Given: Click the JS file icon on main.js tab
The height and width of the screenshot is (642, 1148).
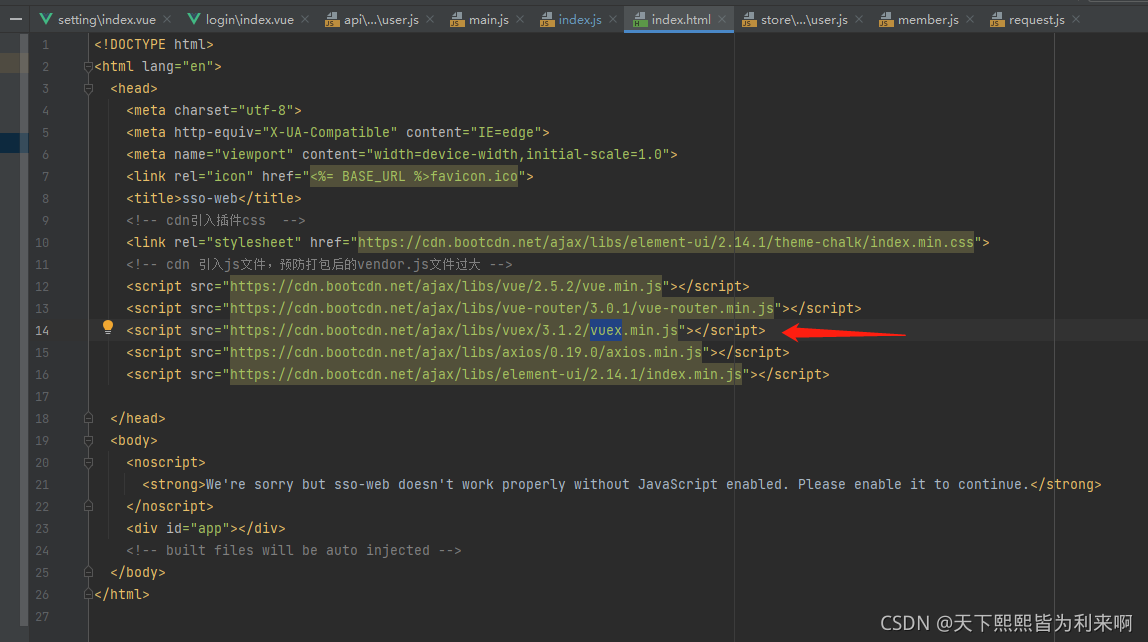Looking at the screenshot, I should [457, 20].
